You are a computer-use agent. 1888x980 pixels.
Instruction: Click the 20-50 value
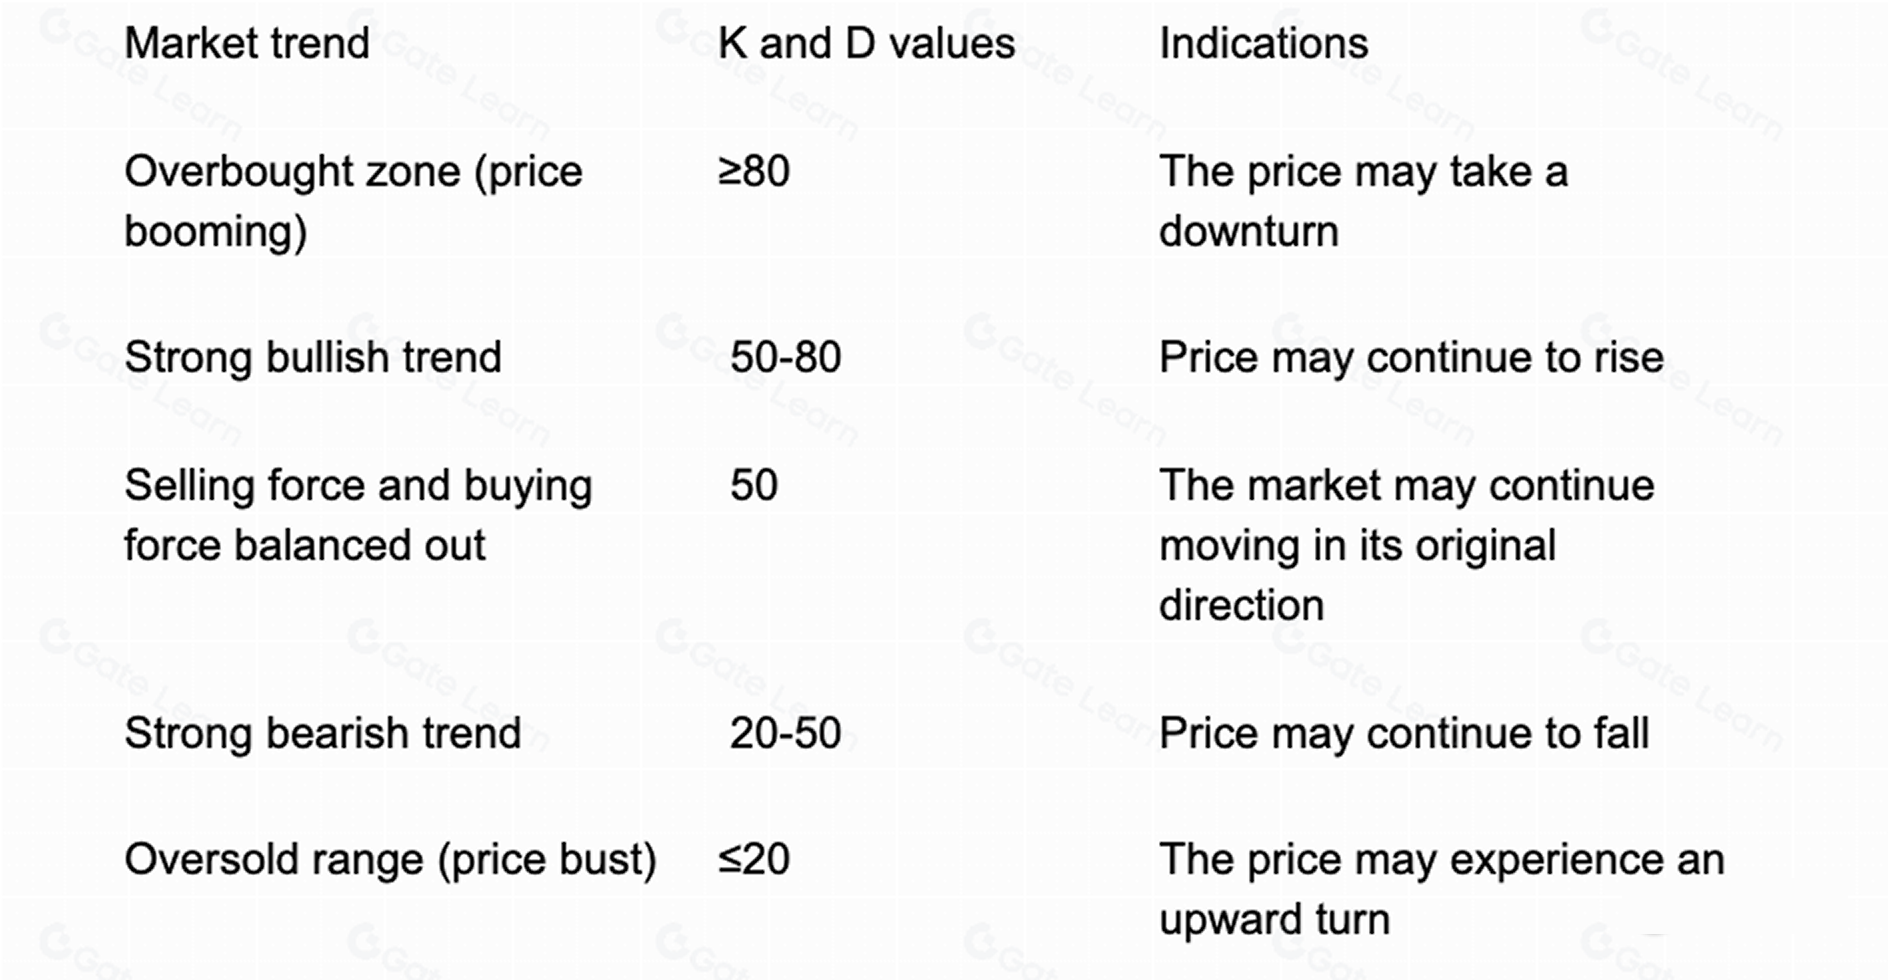point(786,733)
